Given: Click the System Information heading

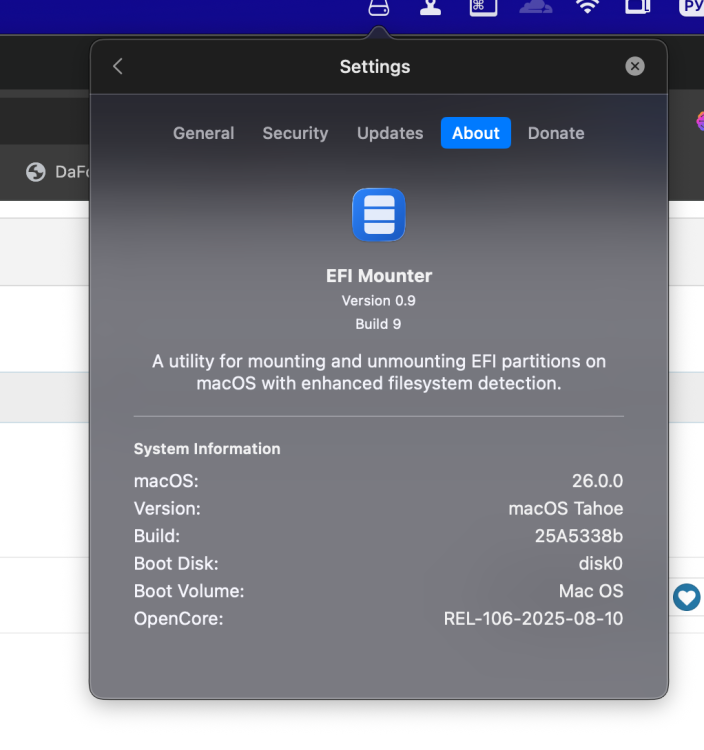Looking at the screenshot, I should [x=207, y=449].
